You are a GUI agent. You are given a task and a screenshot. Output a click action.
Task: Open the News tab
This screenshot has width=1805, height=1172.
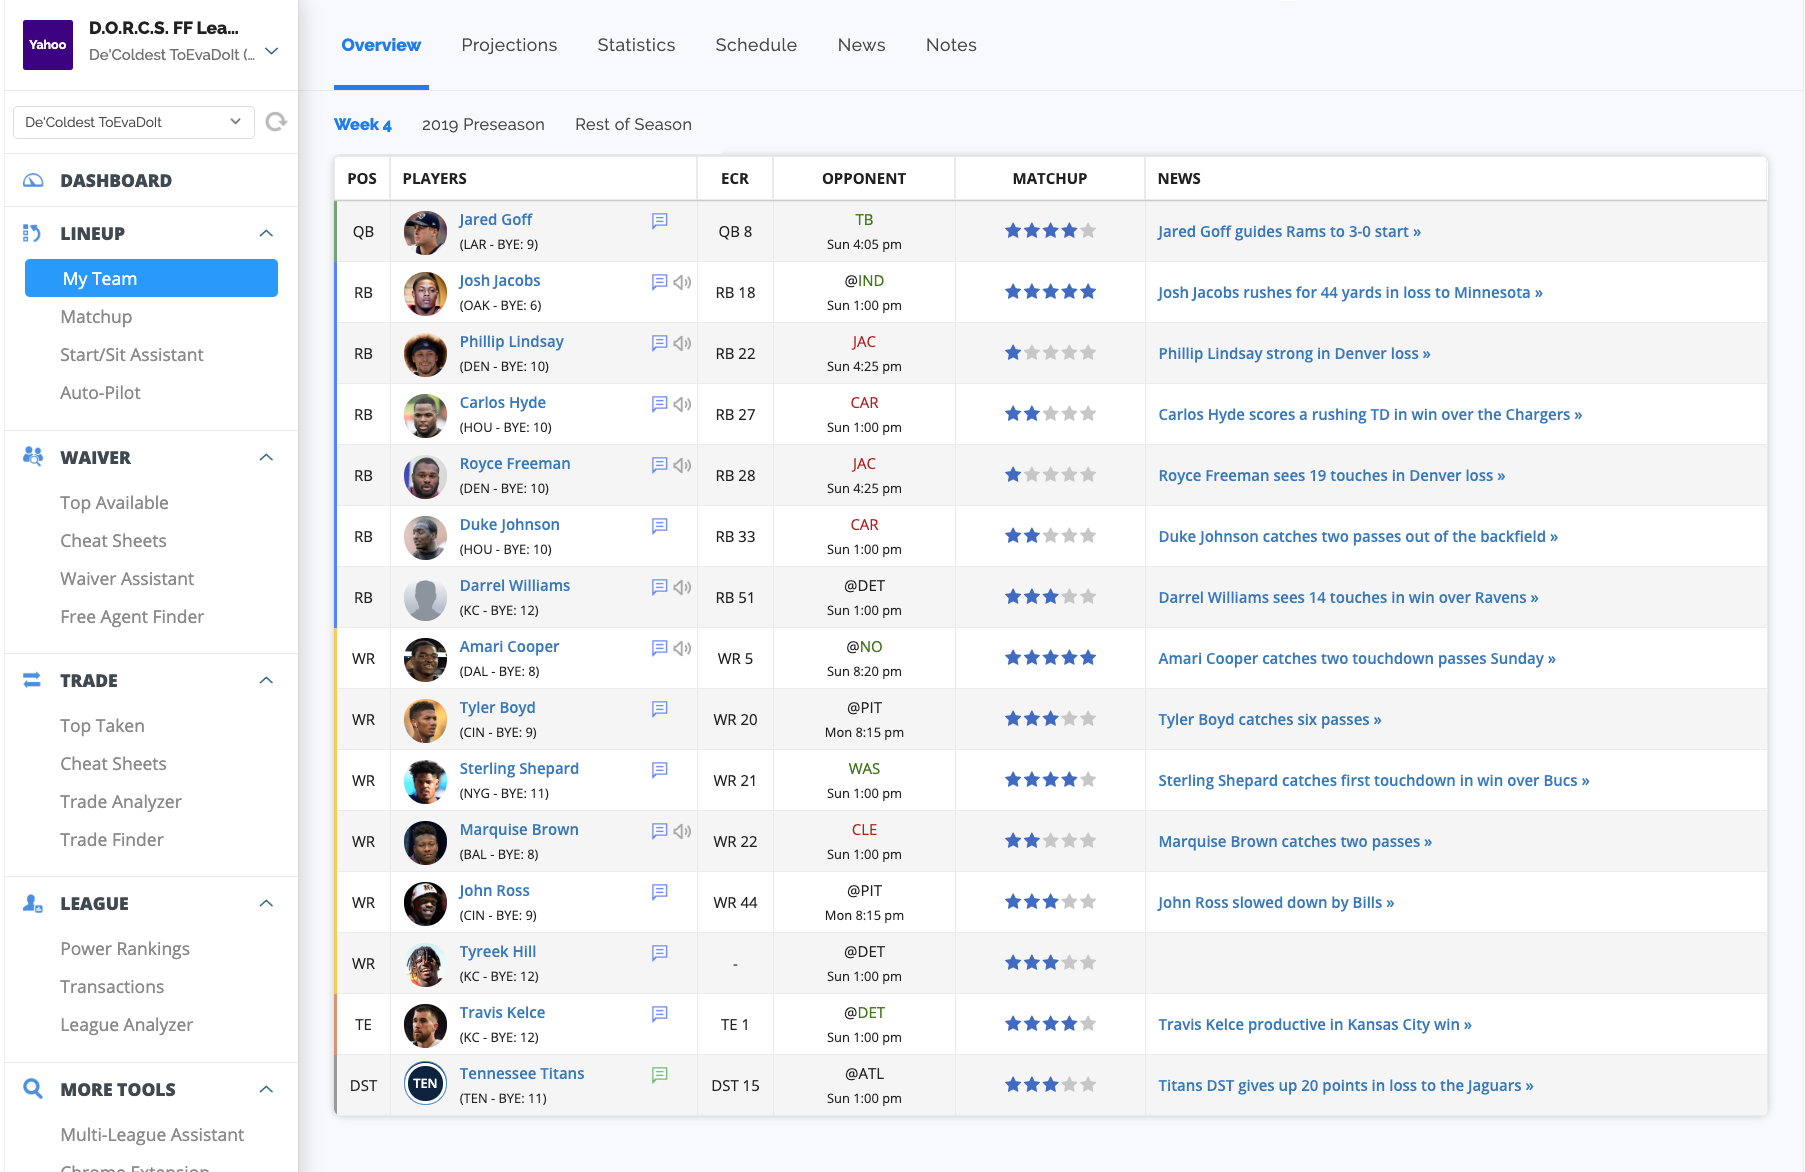click(862, 45)
